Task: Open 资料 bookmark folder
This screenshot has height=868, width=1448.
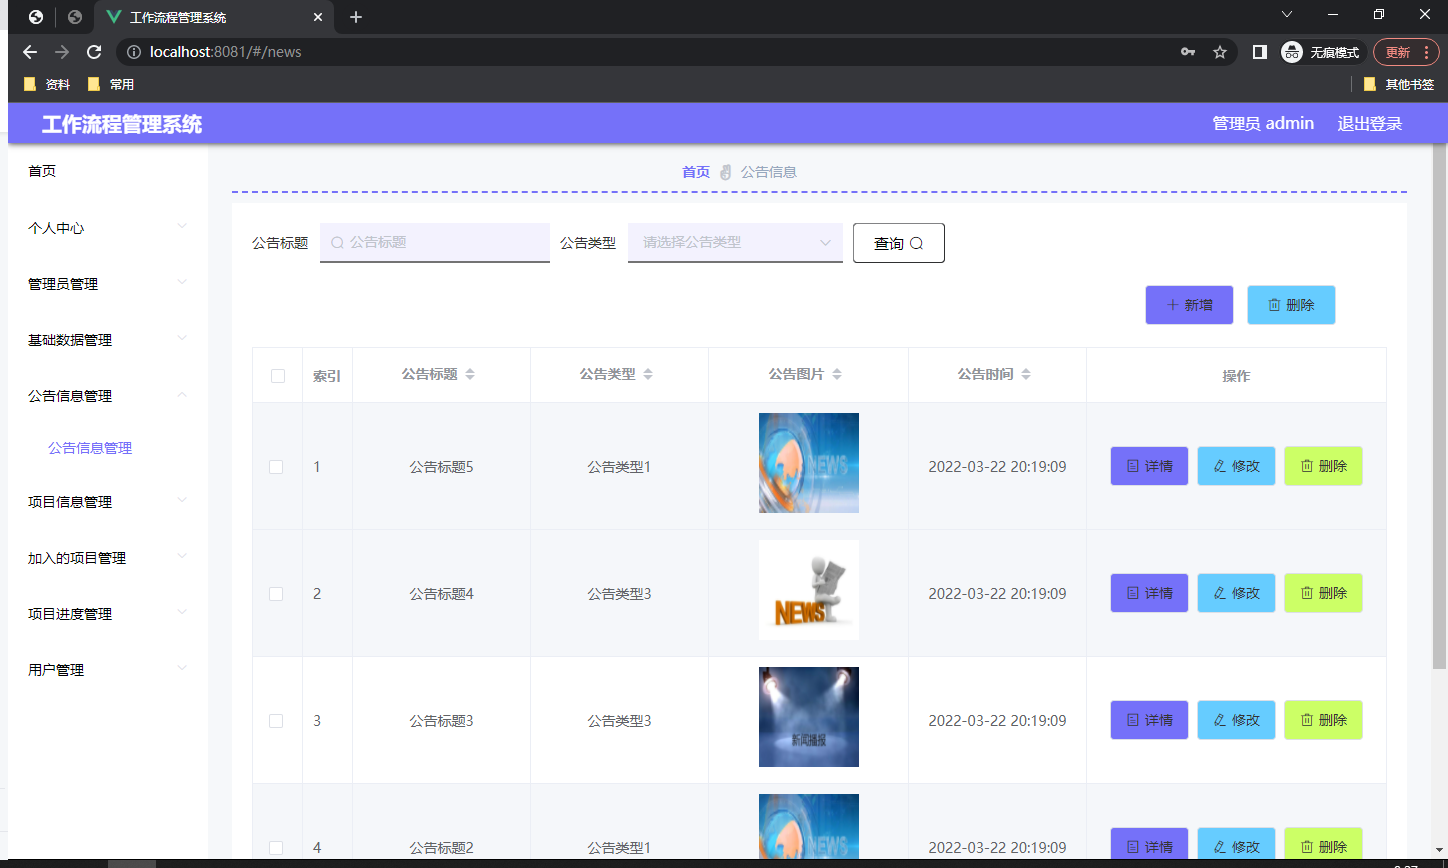Action: 47,84
